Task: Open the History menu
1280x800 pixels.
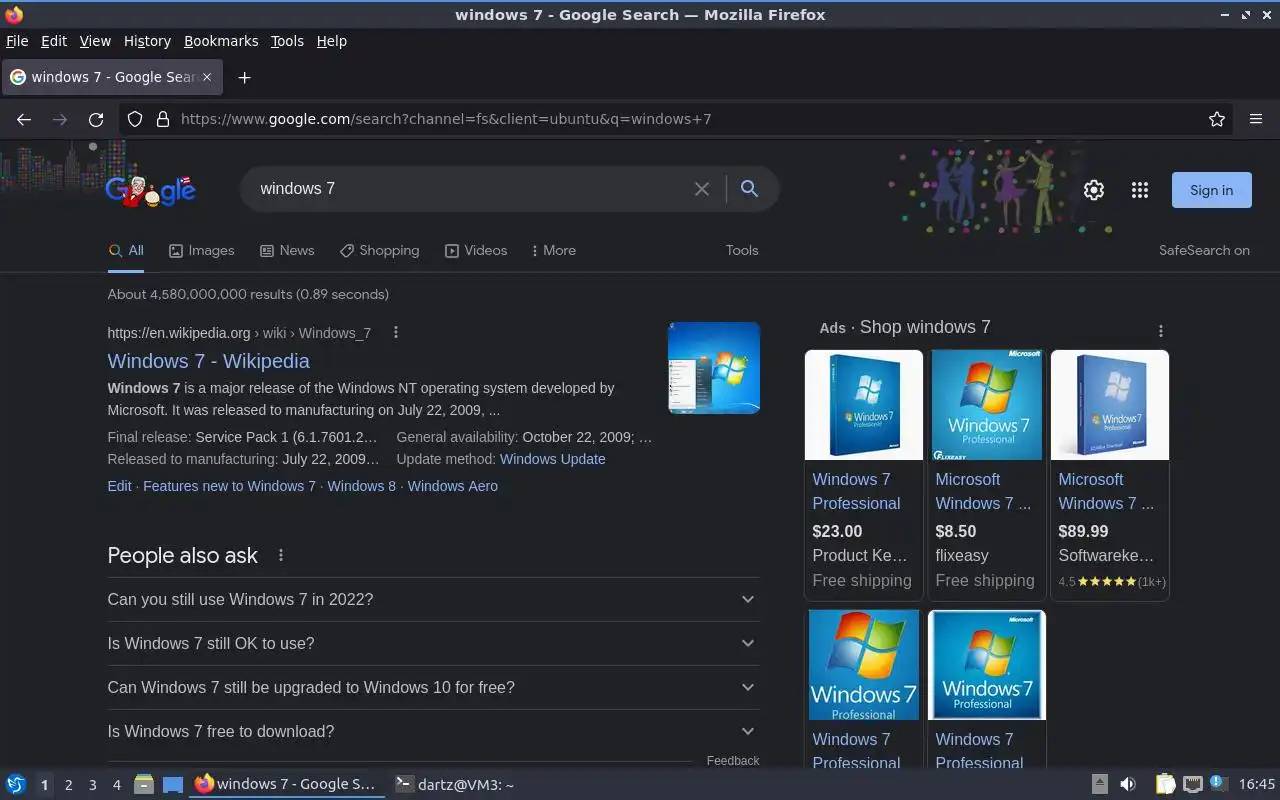Action: click(147, 41)
